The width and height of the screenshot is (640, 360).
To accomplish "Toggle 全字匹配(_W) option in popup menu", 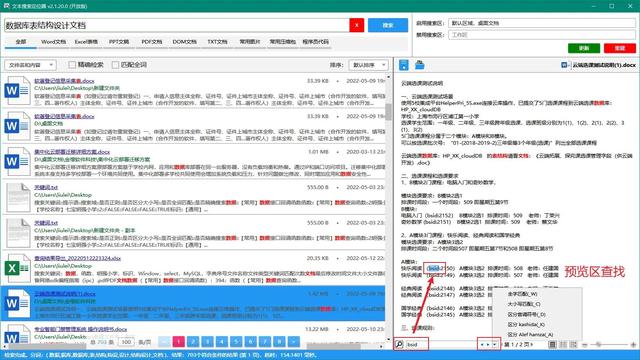I will pyautogui.click(x=522, y=294).
